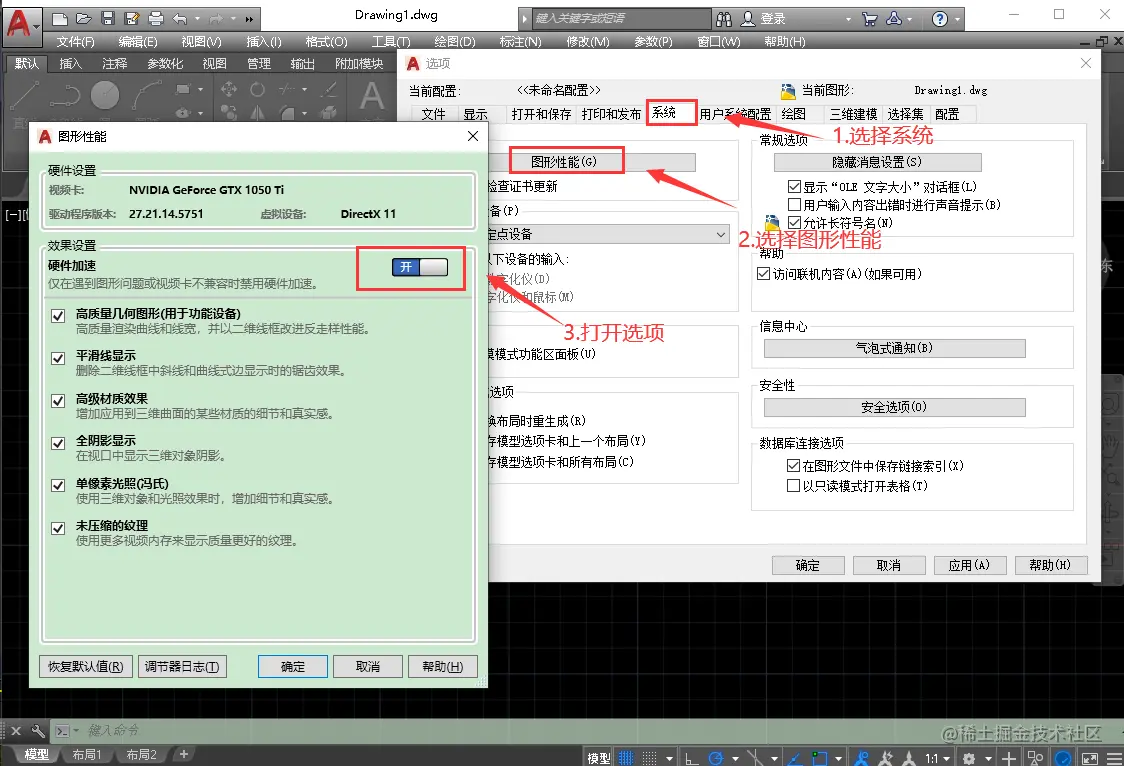The width and height of the screenshot is (1124, 766).
Task: Toggle save link index in drawing file checkbox
Action: [x=793, y=466]
